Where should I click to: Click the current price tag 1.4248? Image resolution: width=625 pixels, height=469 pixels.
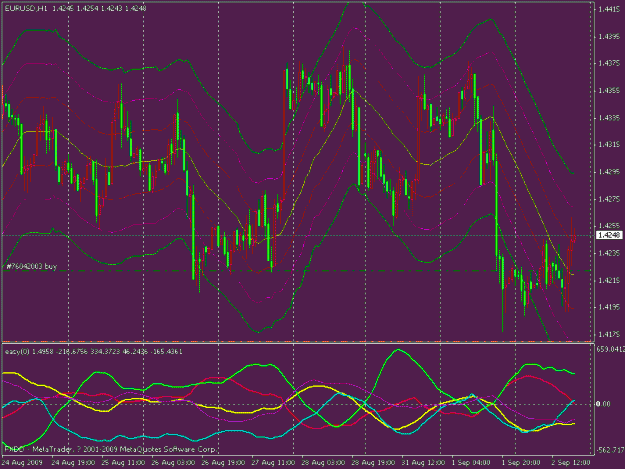[609, 235]
